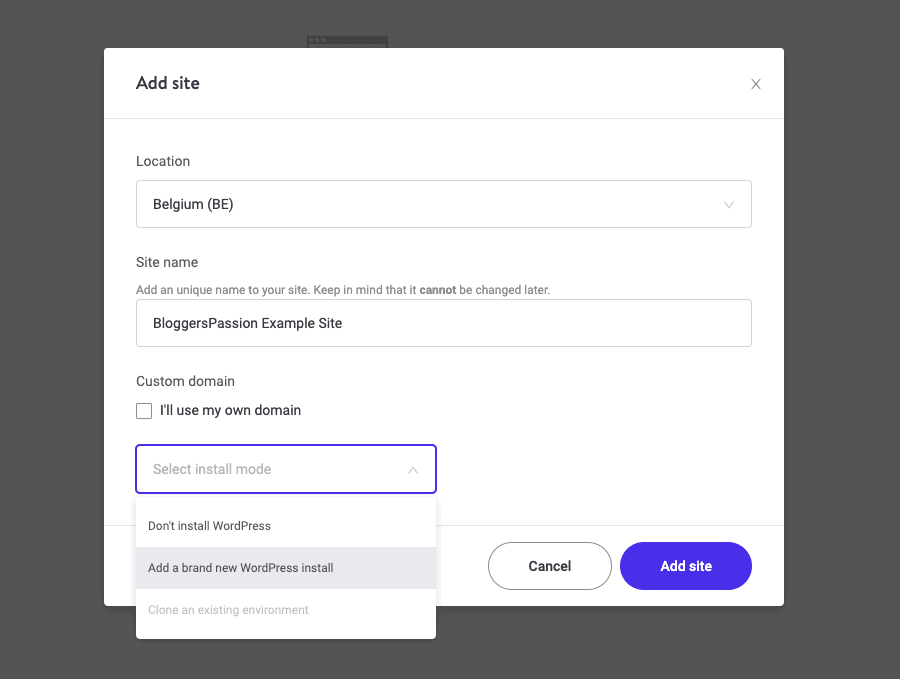The width and height of the screenshot is (900, 679).
Task: Collapse install mode list via up chevron
Action: 413,470
